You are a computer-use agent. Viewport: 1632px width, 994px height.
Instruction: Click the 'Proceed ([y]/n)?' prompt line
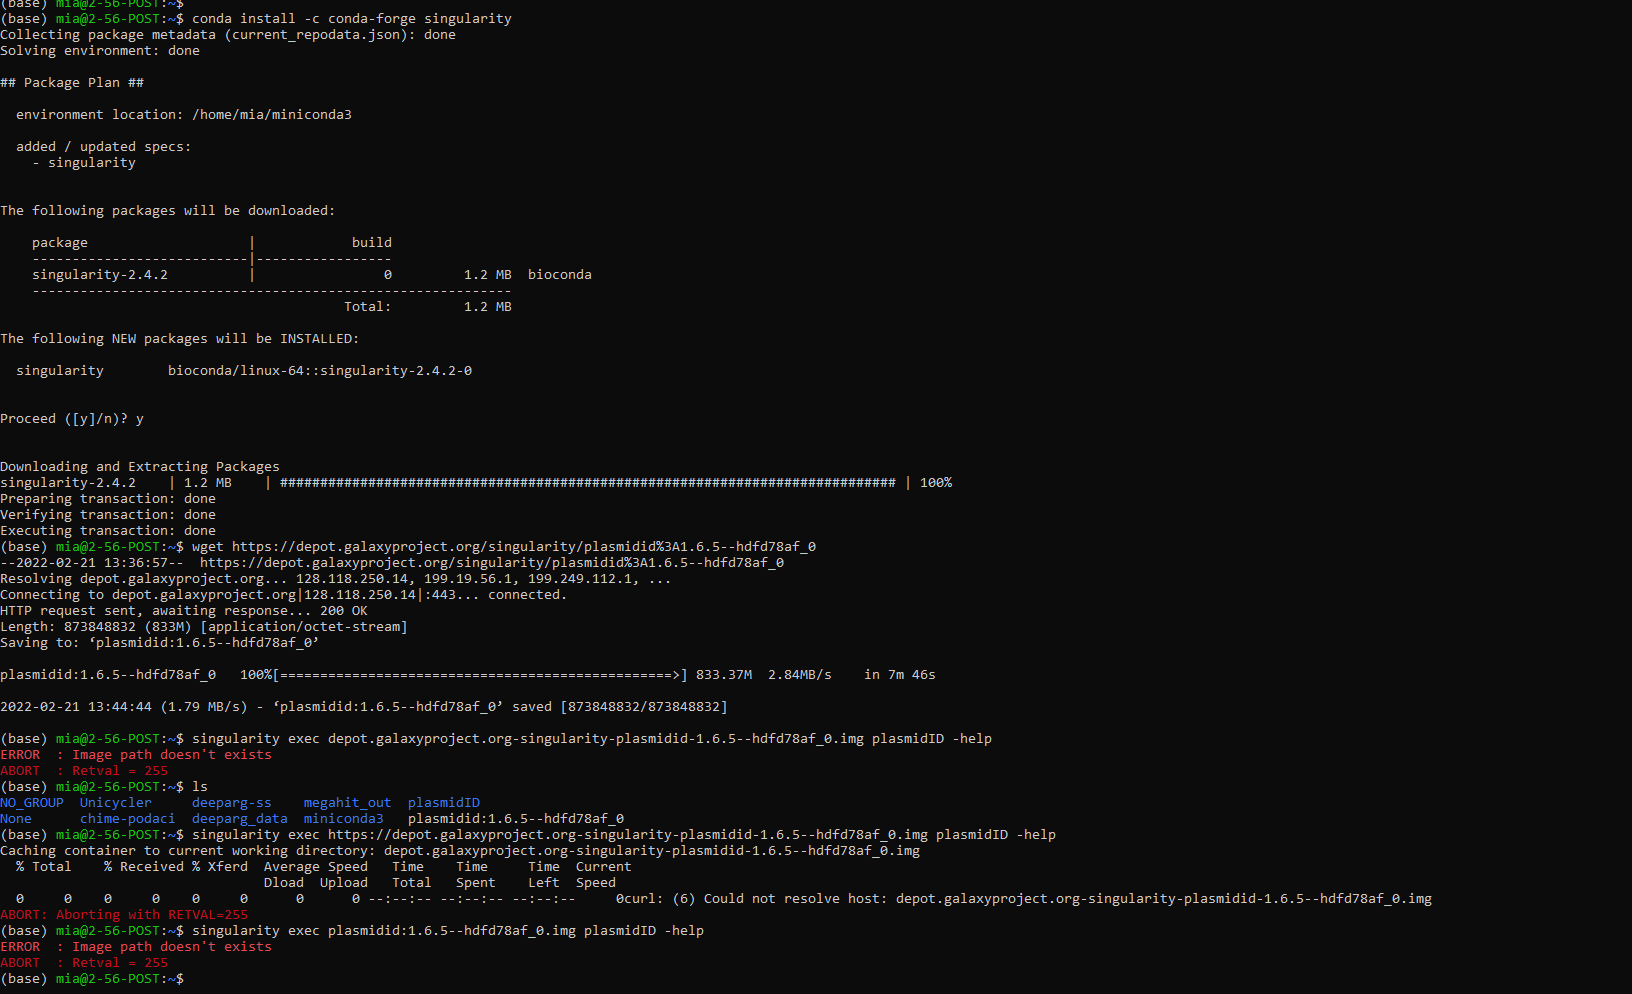coord(72,418)
